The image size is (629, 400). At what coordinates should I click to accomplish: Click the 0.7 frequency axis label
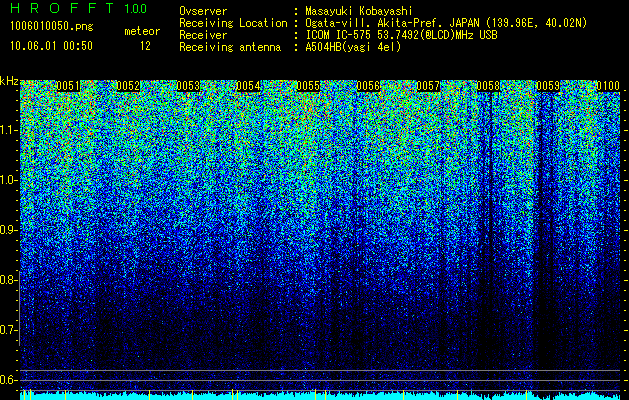[9, 330]
